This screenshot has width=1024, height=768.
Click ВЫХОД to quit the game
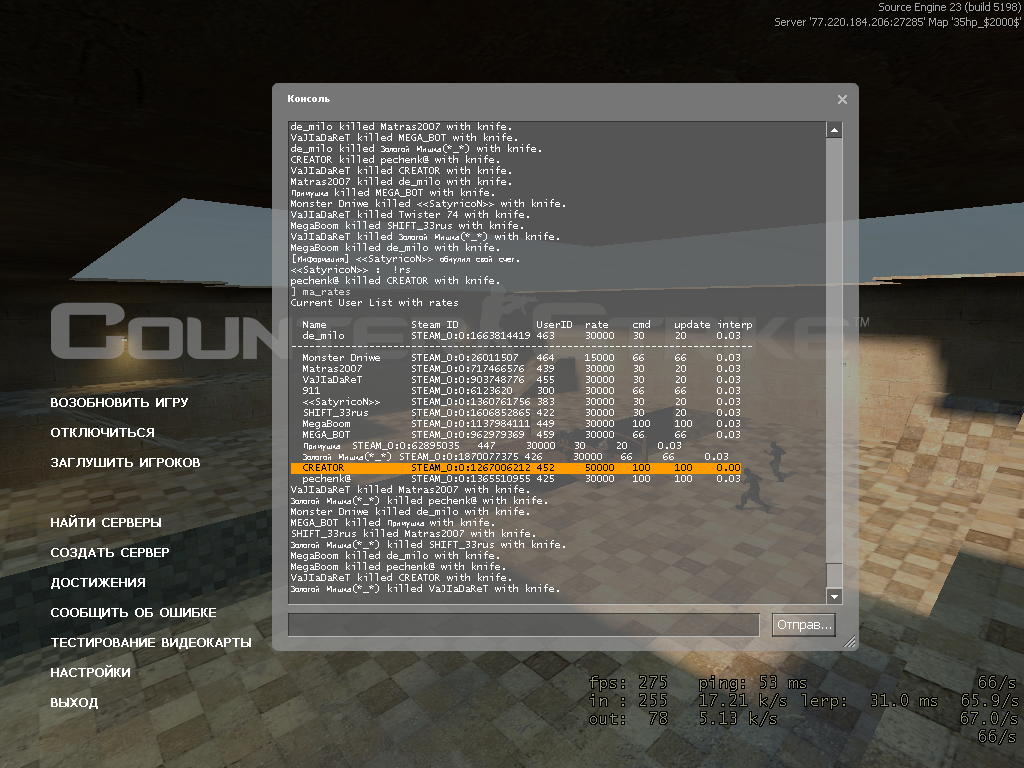(74, 703)
